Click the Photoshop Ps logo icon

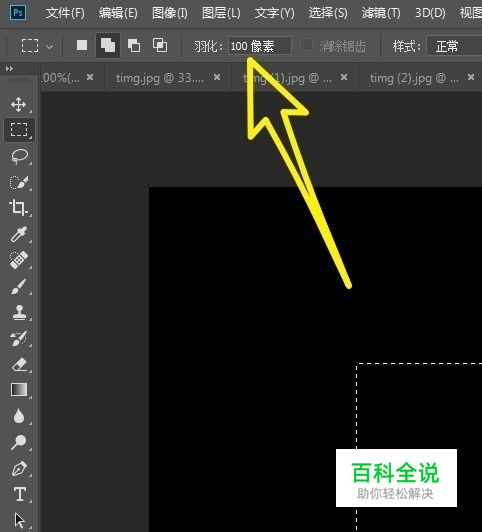pyautogui.click(x=18, y=13)
